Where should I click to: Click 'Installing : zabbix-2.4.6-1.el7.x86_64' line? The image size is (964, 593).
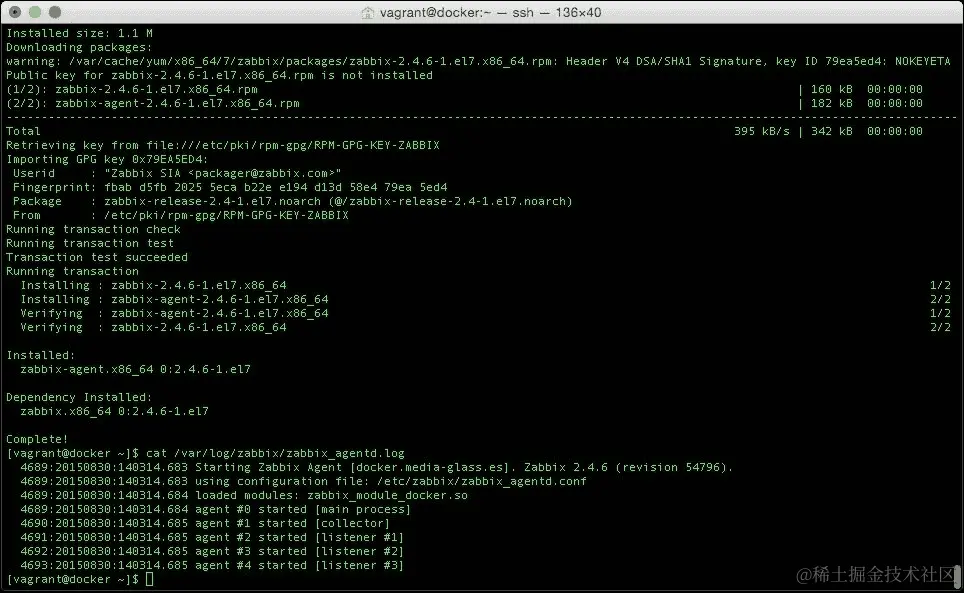[x=154, y=285]
